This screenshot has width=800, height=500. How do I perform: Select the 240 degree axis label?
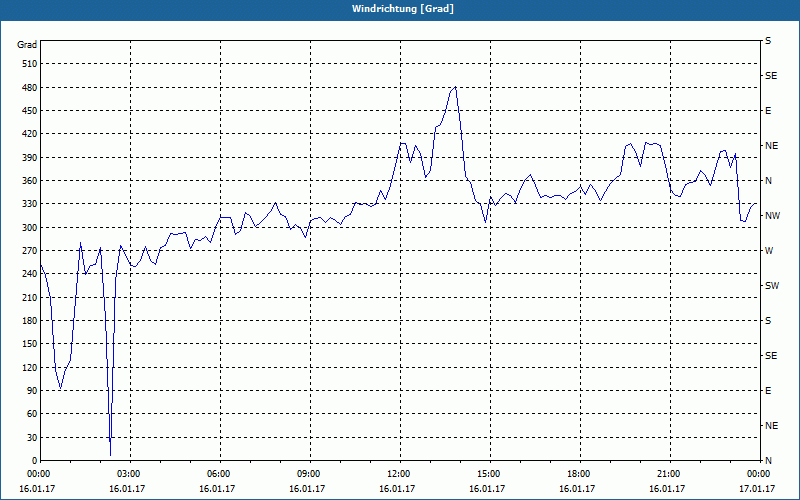click(x=30, y=274)
